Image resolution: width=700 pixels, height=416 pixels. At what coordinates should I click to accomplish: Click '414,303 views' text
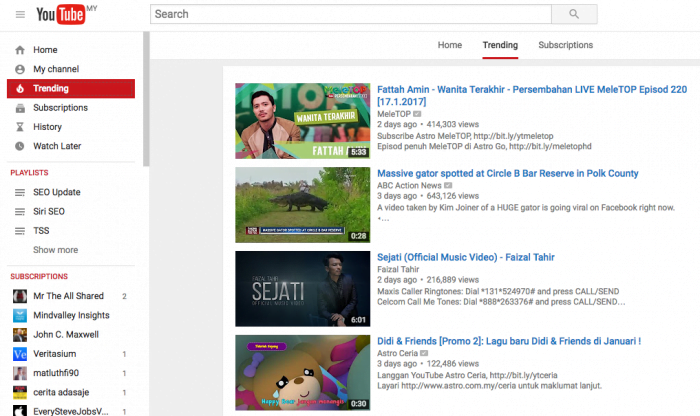(453, 125)
